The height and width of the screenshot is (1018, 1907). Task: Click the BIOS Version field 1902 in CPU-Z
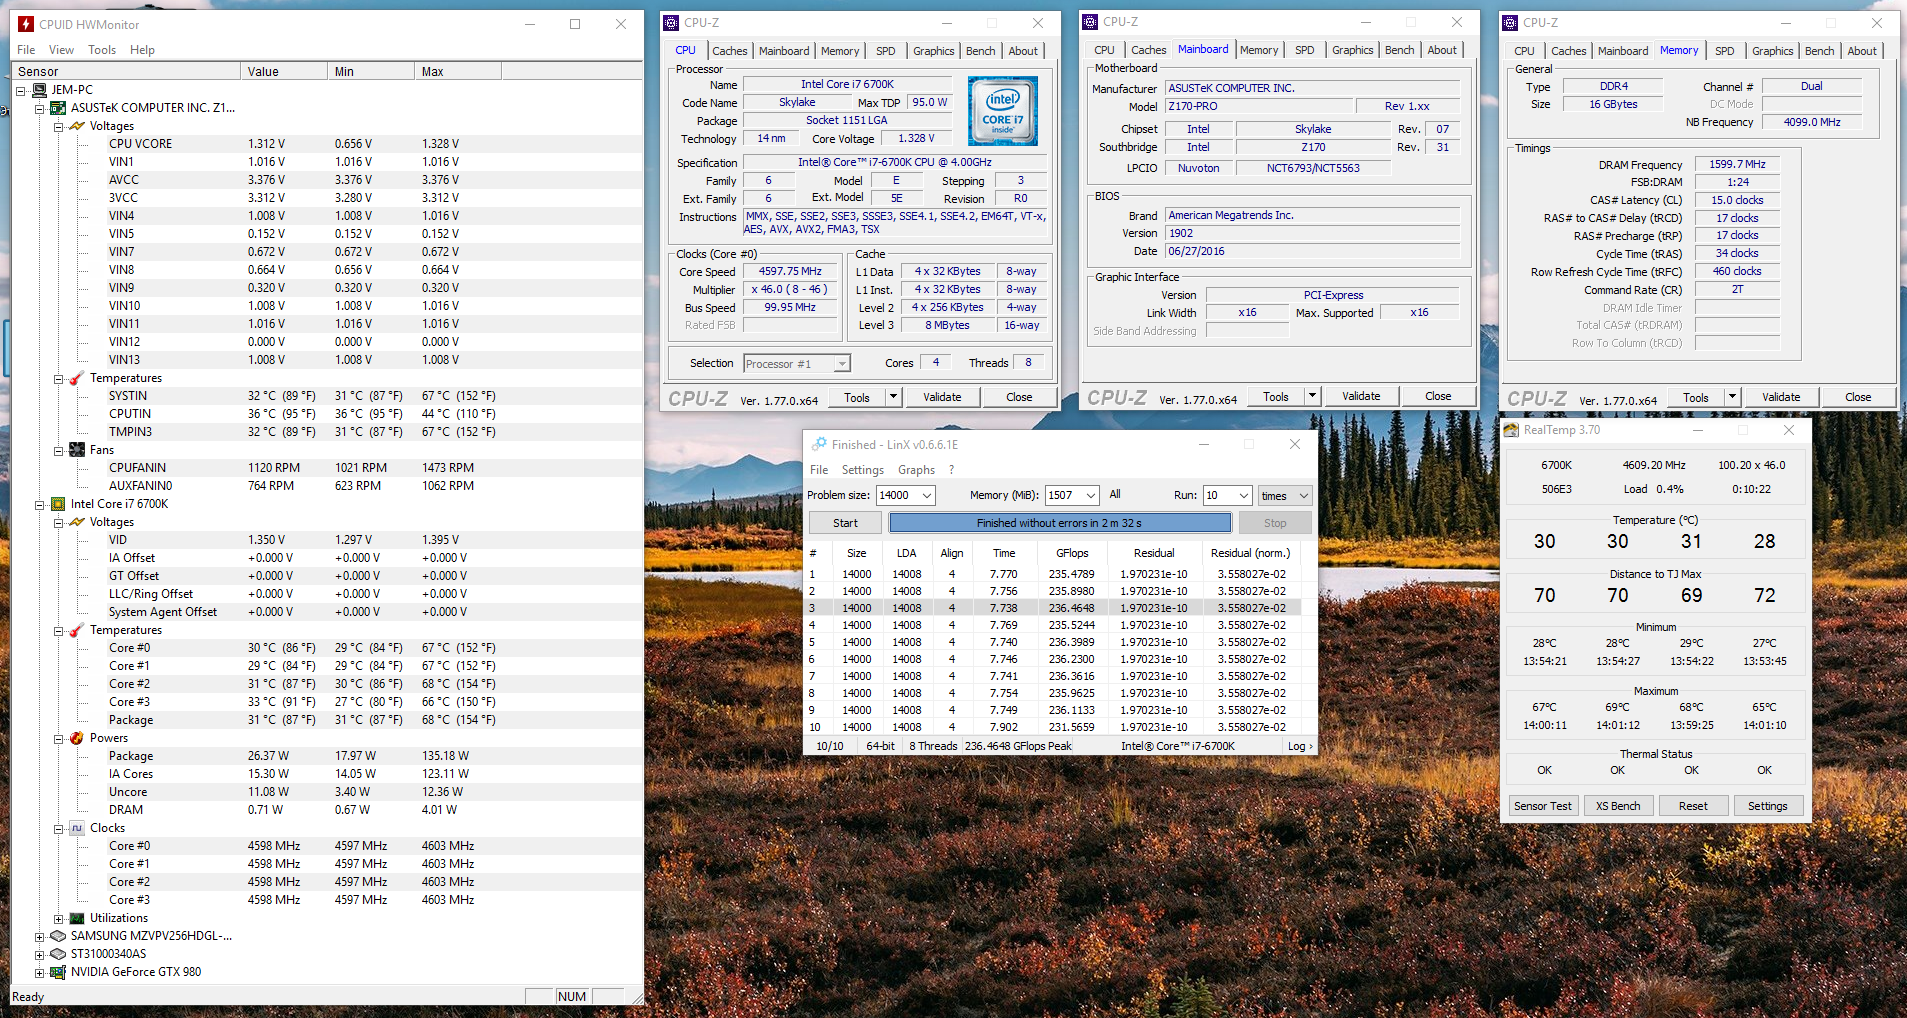point(1312,233)
